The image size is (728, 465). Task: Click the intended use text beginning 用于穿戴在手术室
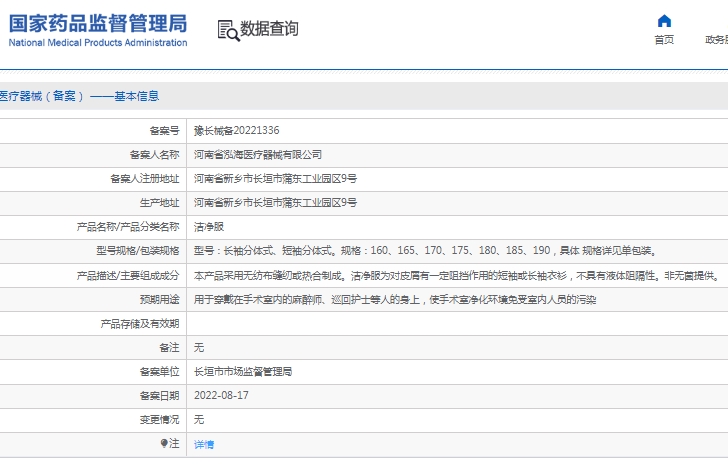click(395, 300)
